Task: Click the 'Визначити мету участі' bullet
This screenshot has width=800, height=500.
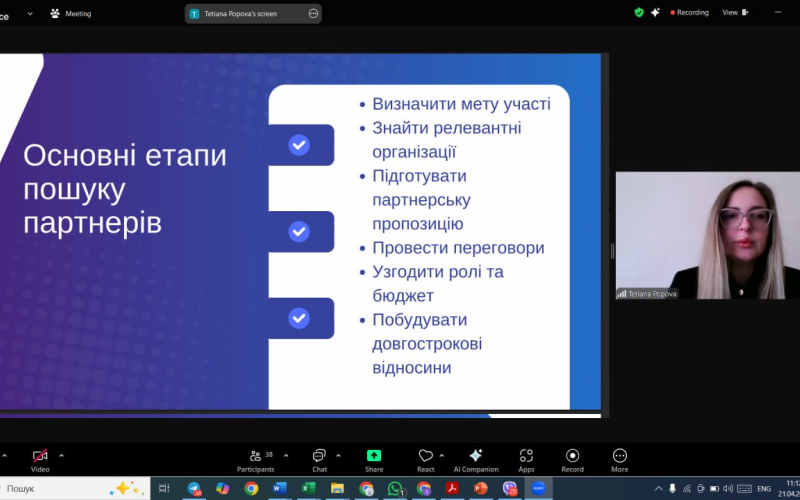Action: point(461,104)
